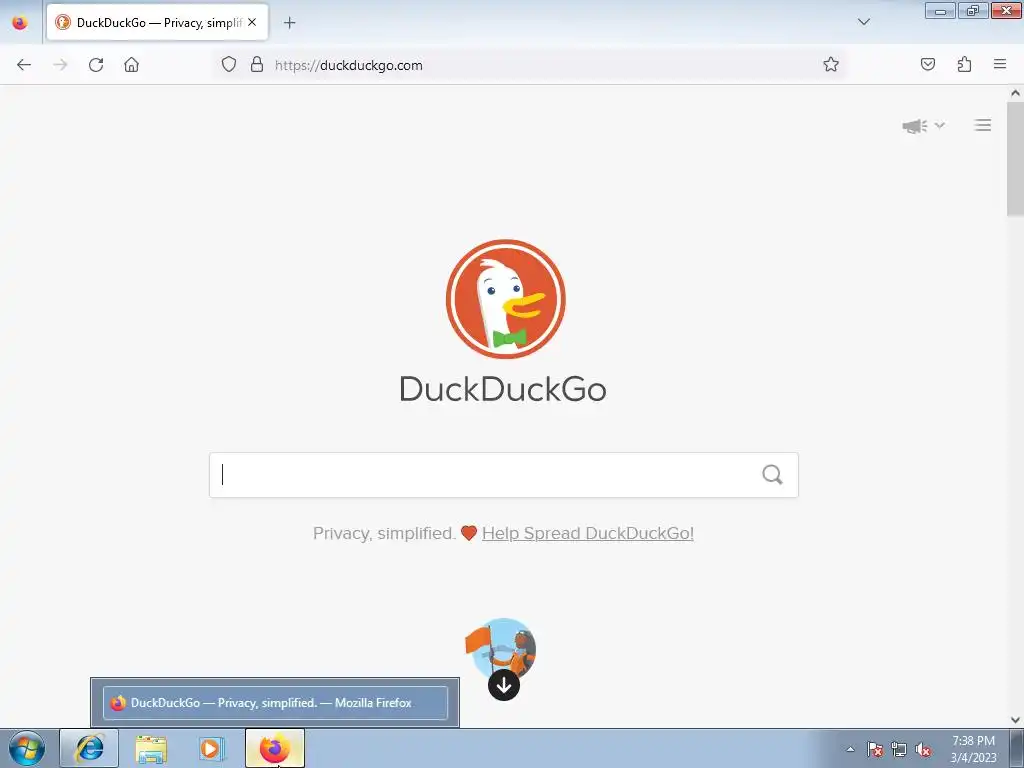
Task: Expand the list all tabs chevron
Action: tap(864, 22)
